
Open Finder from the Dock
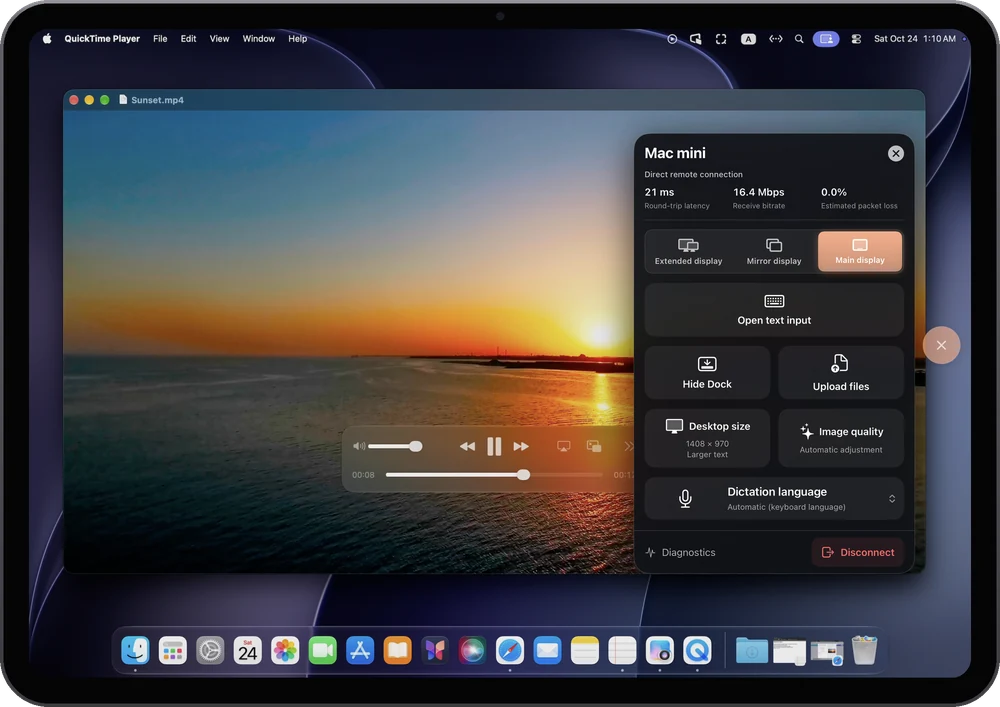point(135,650)
